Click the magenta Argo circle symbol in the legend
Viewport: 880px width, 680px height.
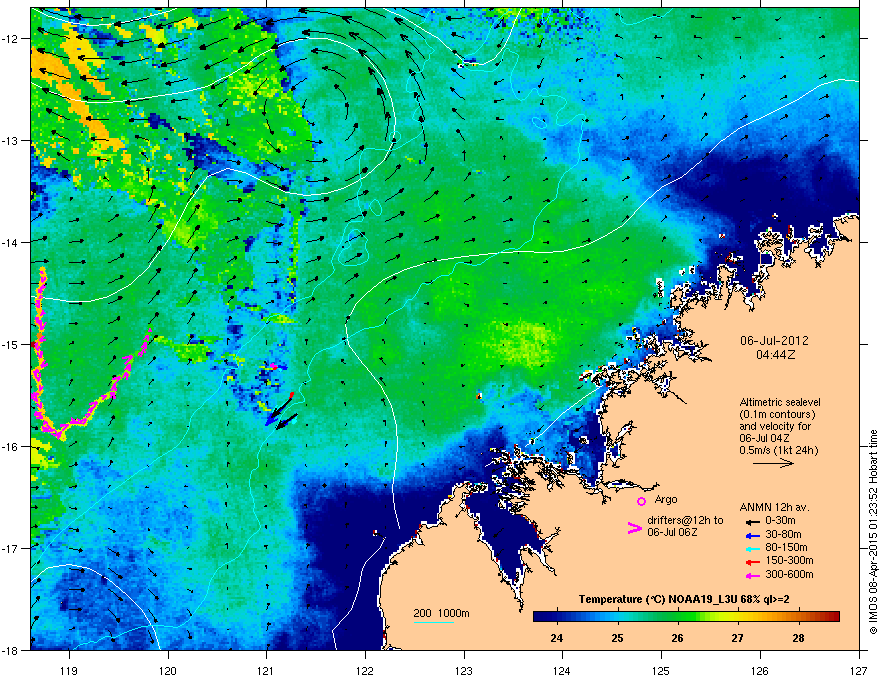coord(641,501)
